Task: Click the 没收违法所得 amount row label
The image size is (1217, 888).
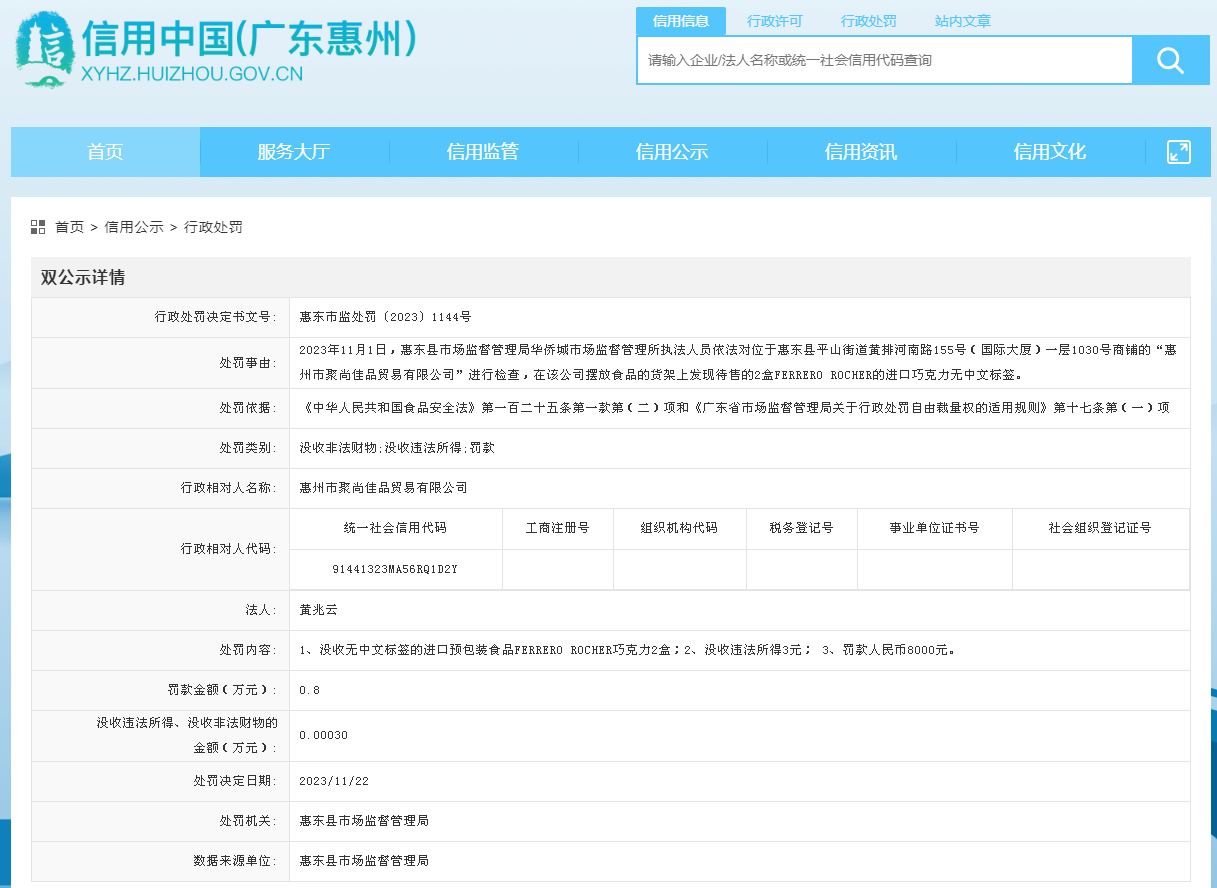Action: pos(186,735)
